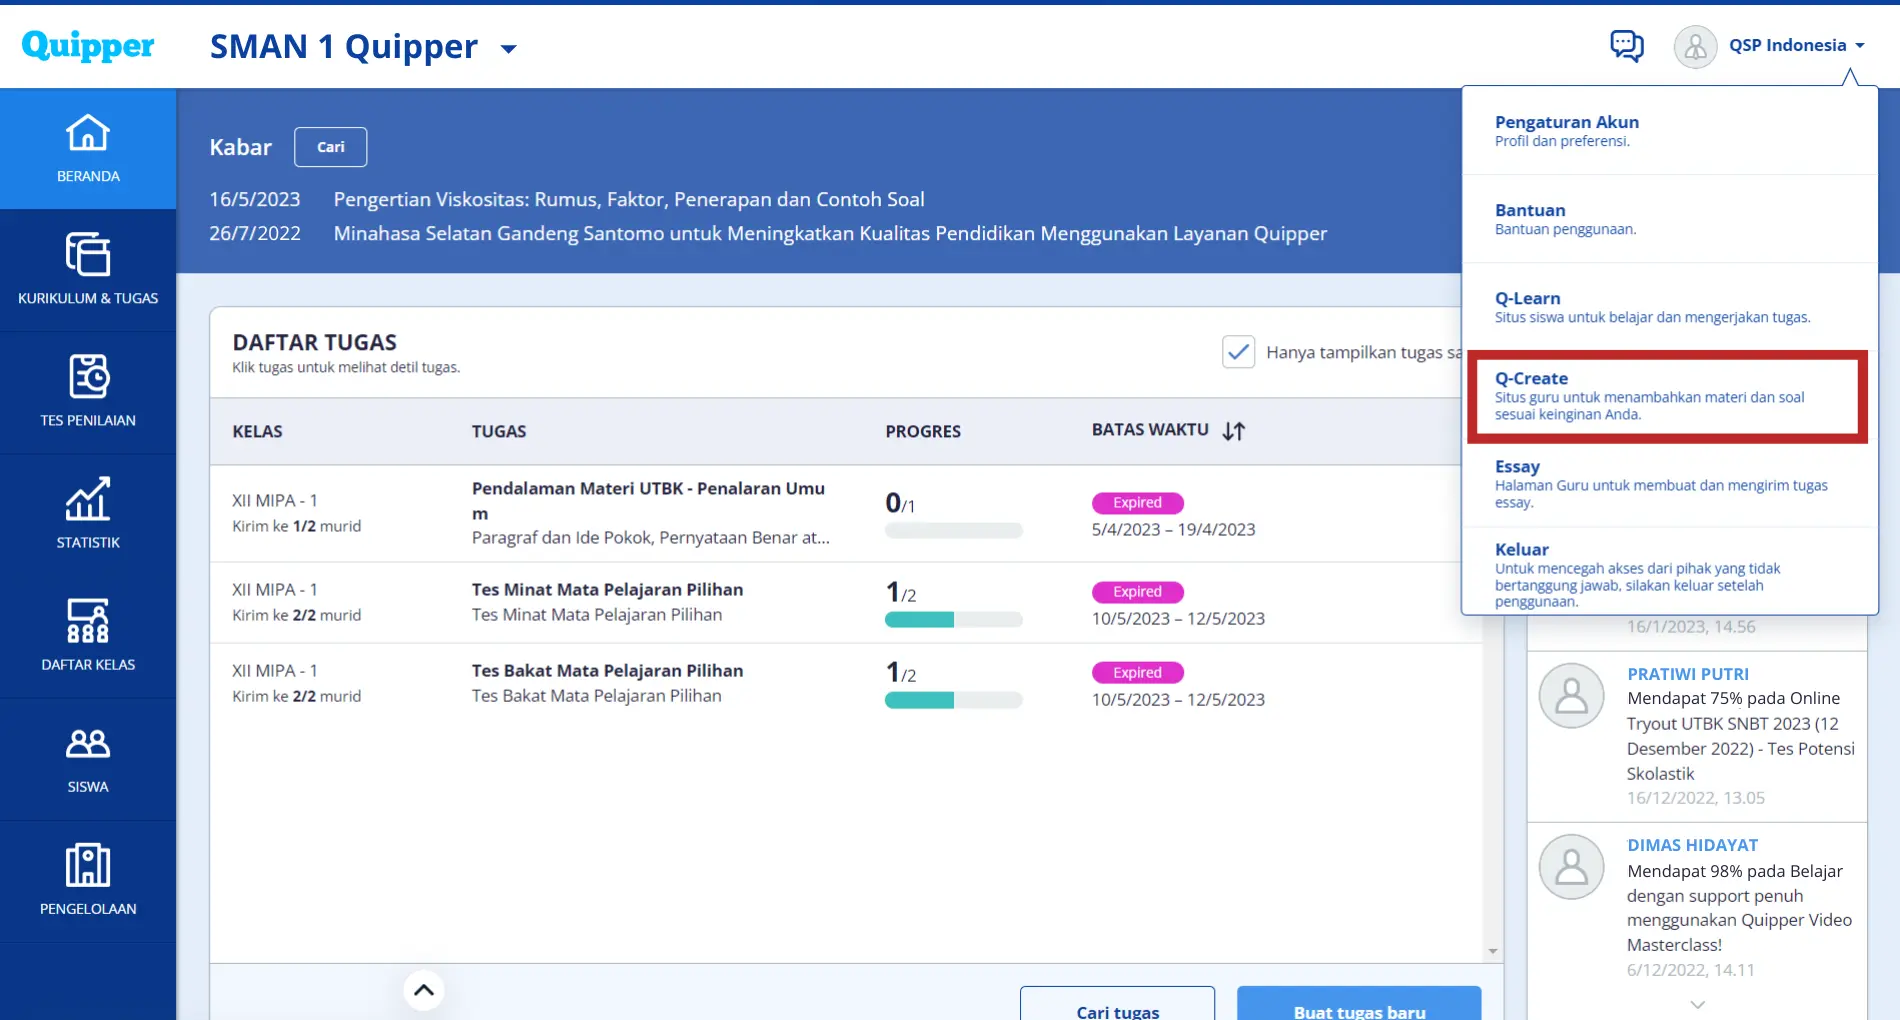
Task: Select Q-Learn menu item
Action: pos(1669,307)
